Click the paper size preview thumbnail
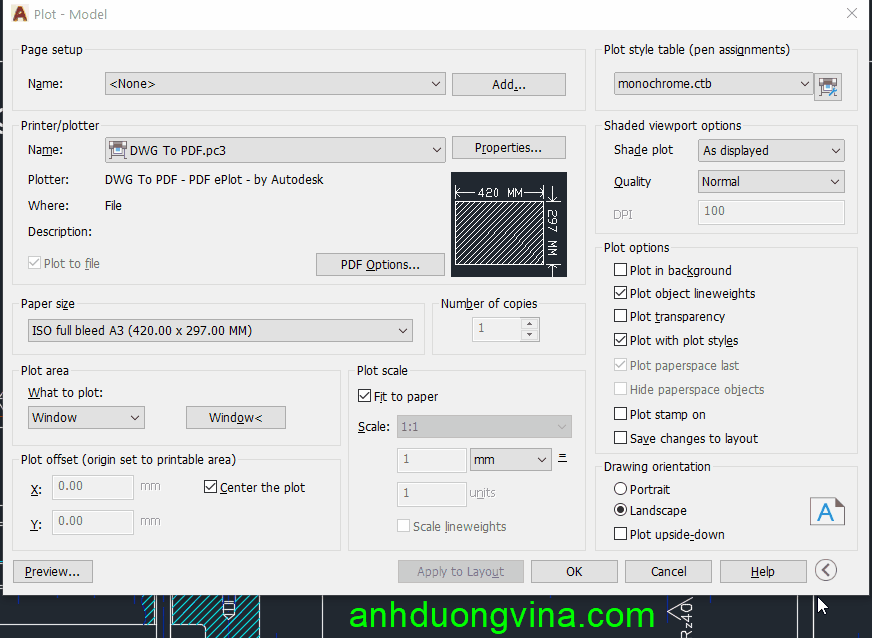The image size is (872, 638). coord(508,225)
